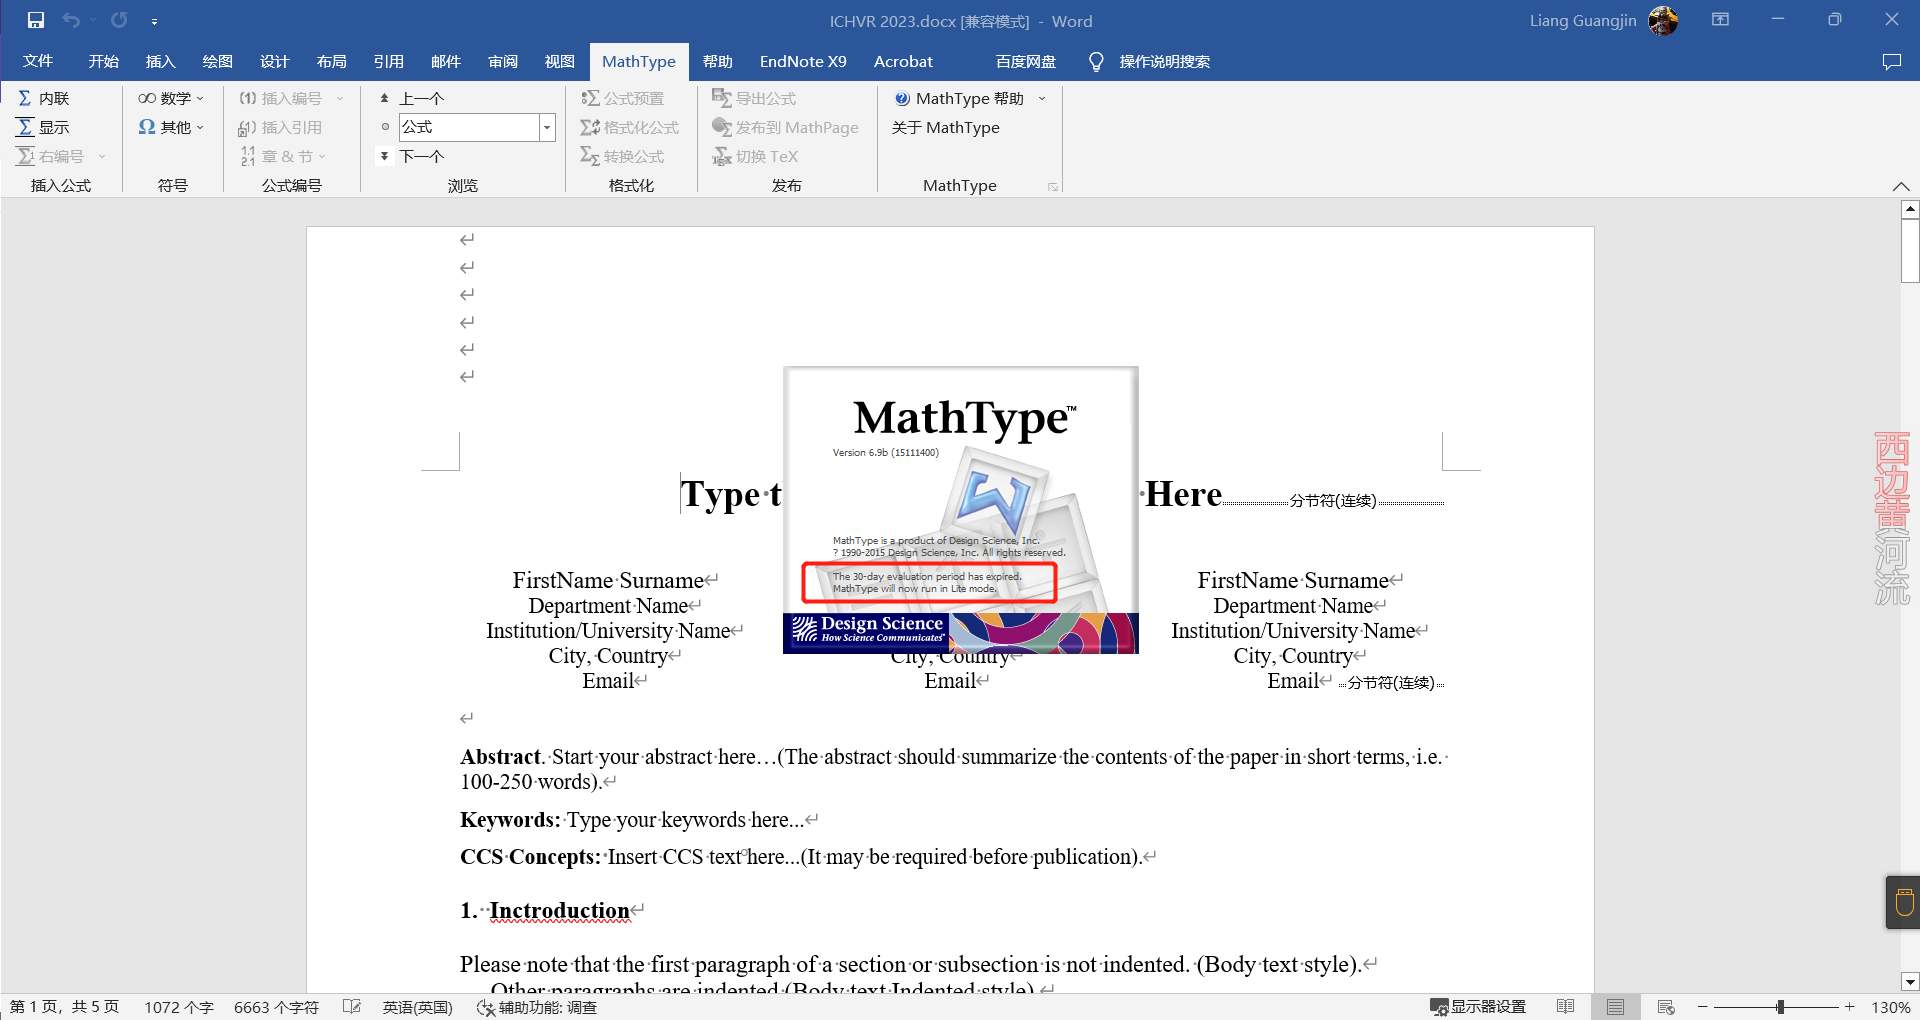Switch to Print Layout view icon
The width and height of the screenshot is (1920, 1020).
pos(1615,1007)
